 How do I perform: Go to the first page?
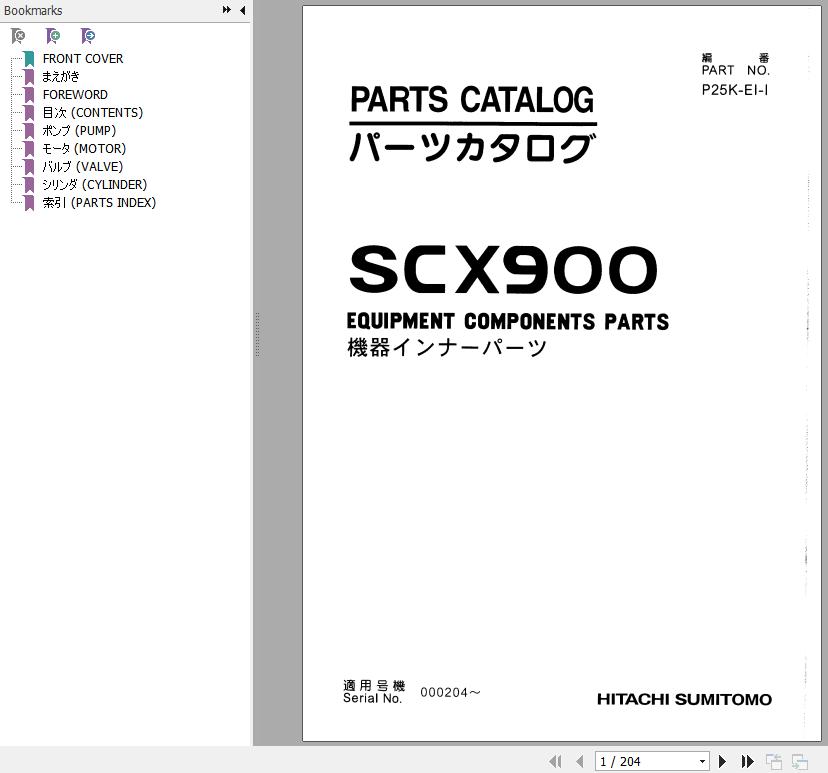555,761
